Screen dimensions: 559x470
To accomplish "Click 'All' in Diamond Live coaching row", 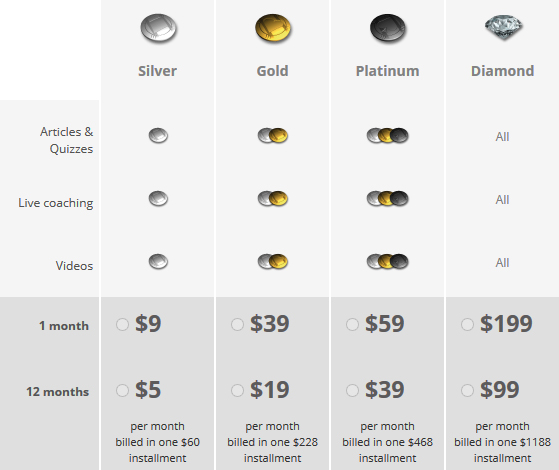I will (502, 200).
